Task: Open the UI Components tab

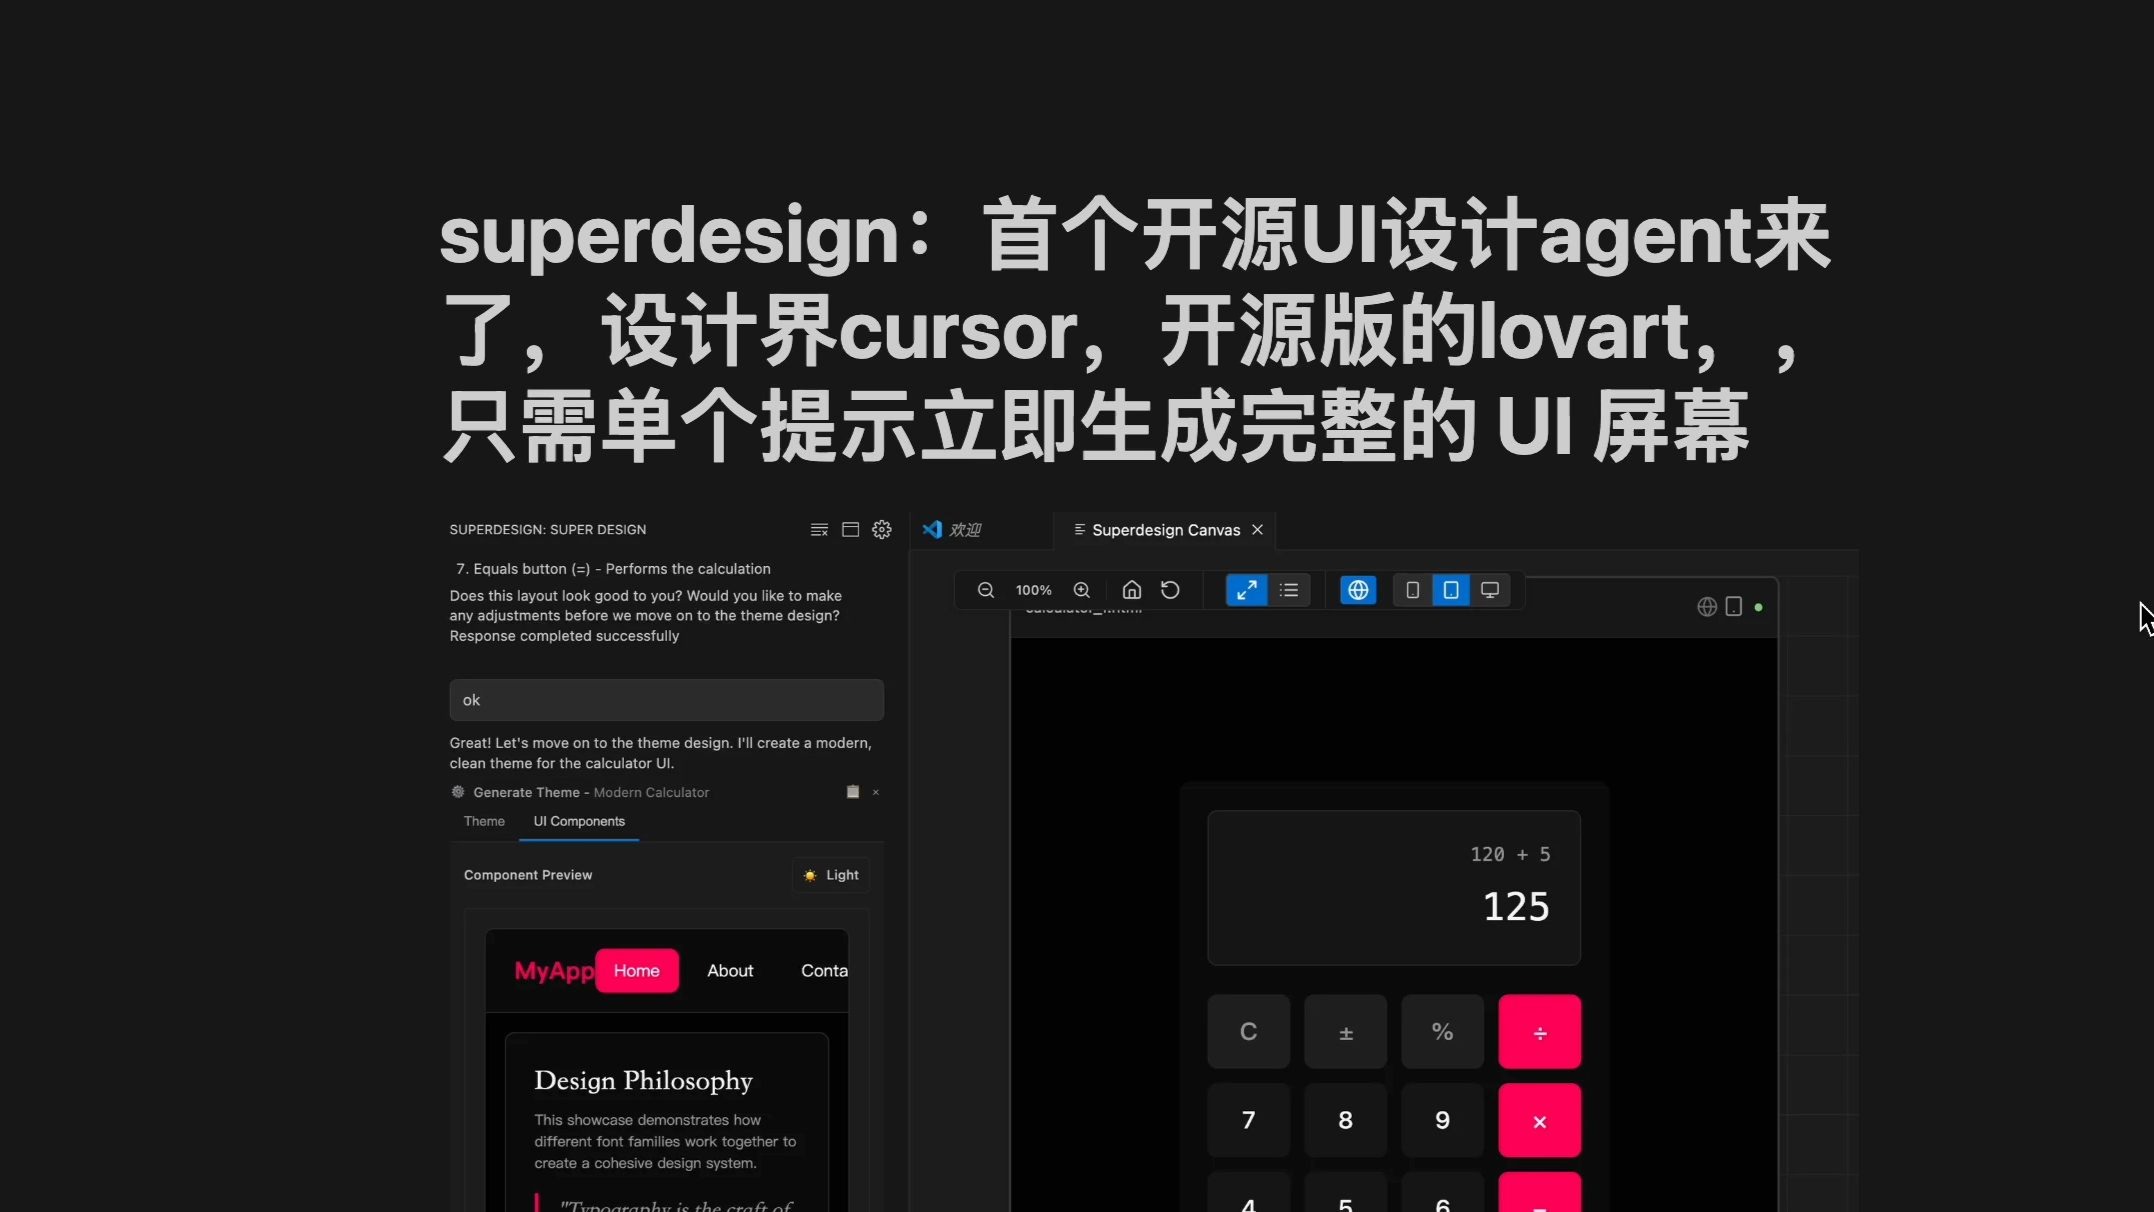Action: pyautogui.click(x=579, y=821)
